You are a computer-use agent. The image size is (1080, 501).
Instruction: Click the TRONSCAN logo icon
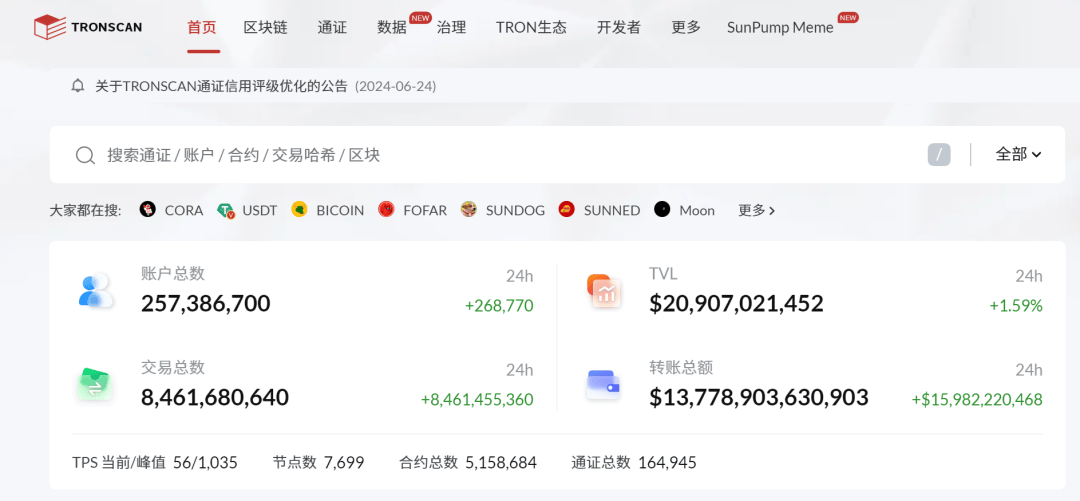click(50, 28)
